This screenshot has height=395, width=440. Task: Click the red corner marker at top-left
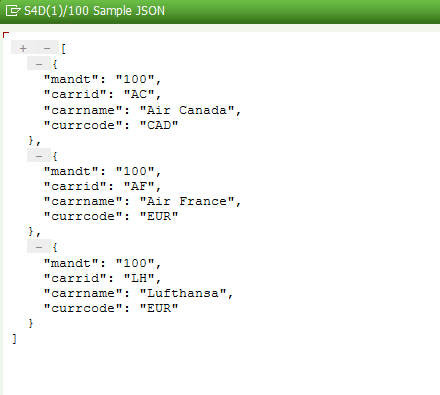pos(5,35)
